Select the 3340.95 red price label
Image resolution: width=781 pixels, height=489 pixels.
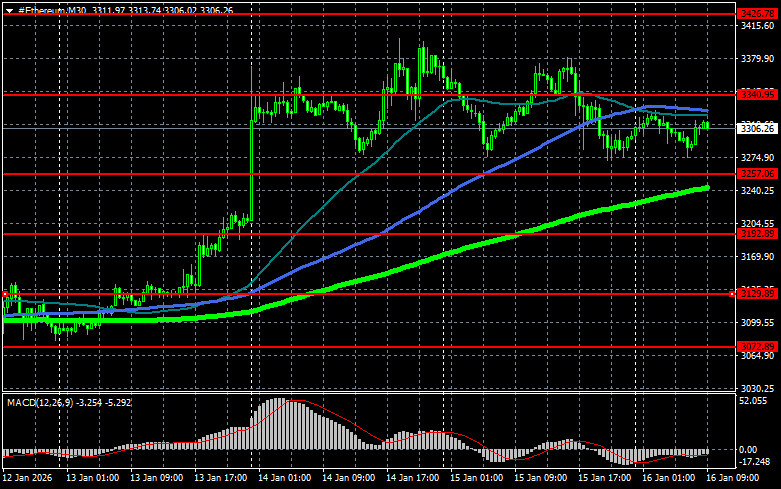(756, 94)
